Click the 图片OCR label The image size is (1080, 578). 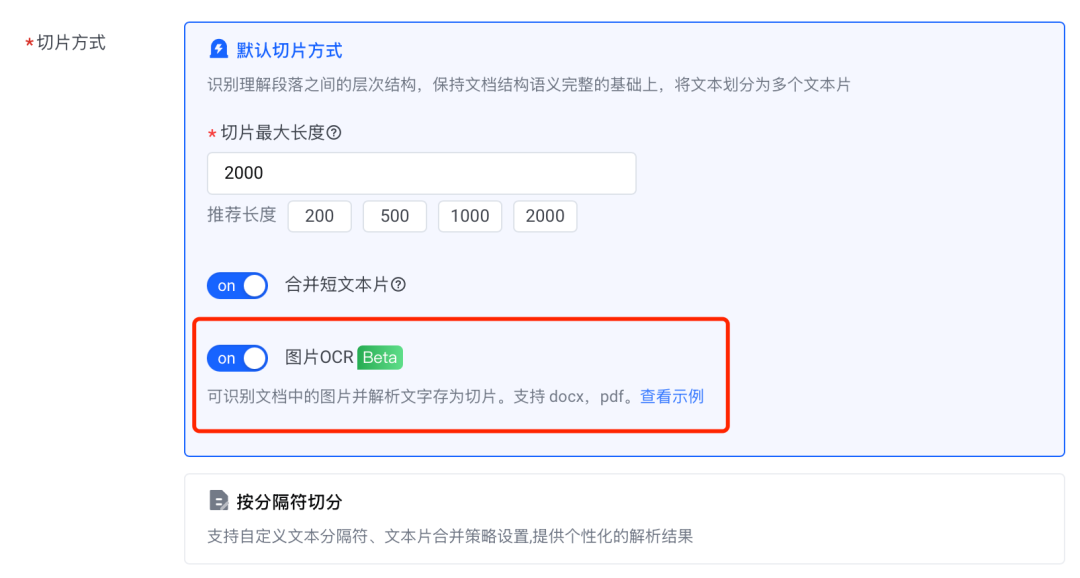[x=319, y=358]
